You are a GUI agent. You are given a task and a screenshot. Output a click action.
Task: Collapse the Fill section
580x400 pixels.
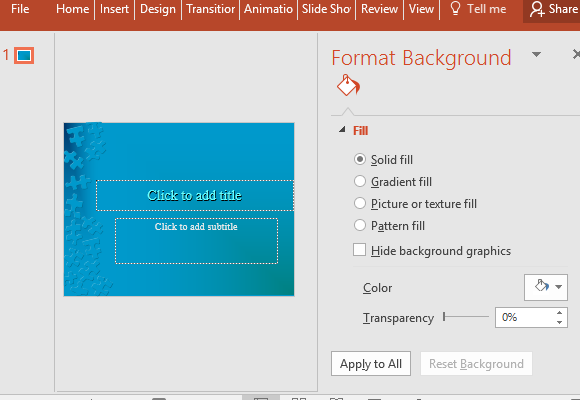[343, 130]
